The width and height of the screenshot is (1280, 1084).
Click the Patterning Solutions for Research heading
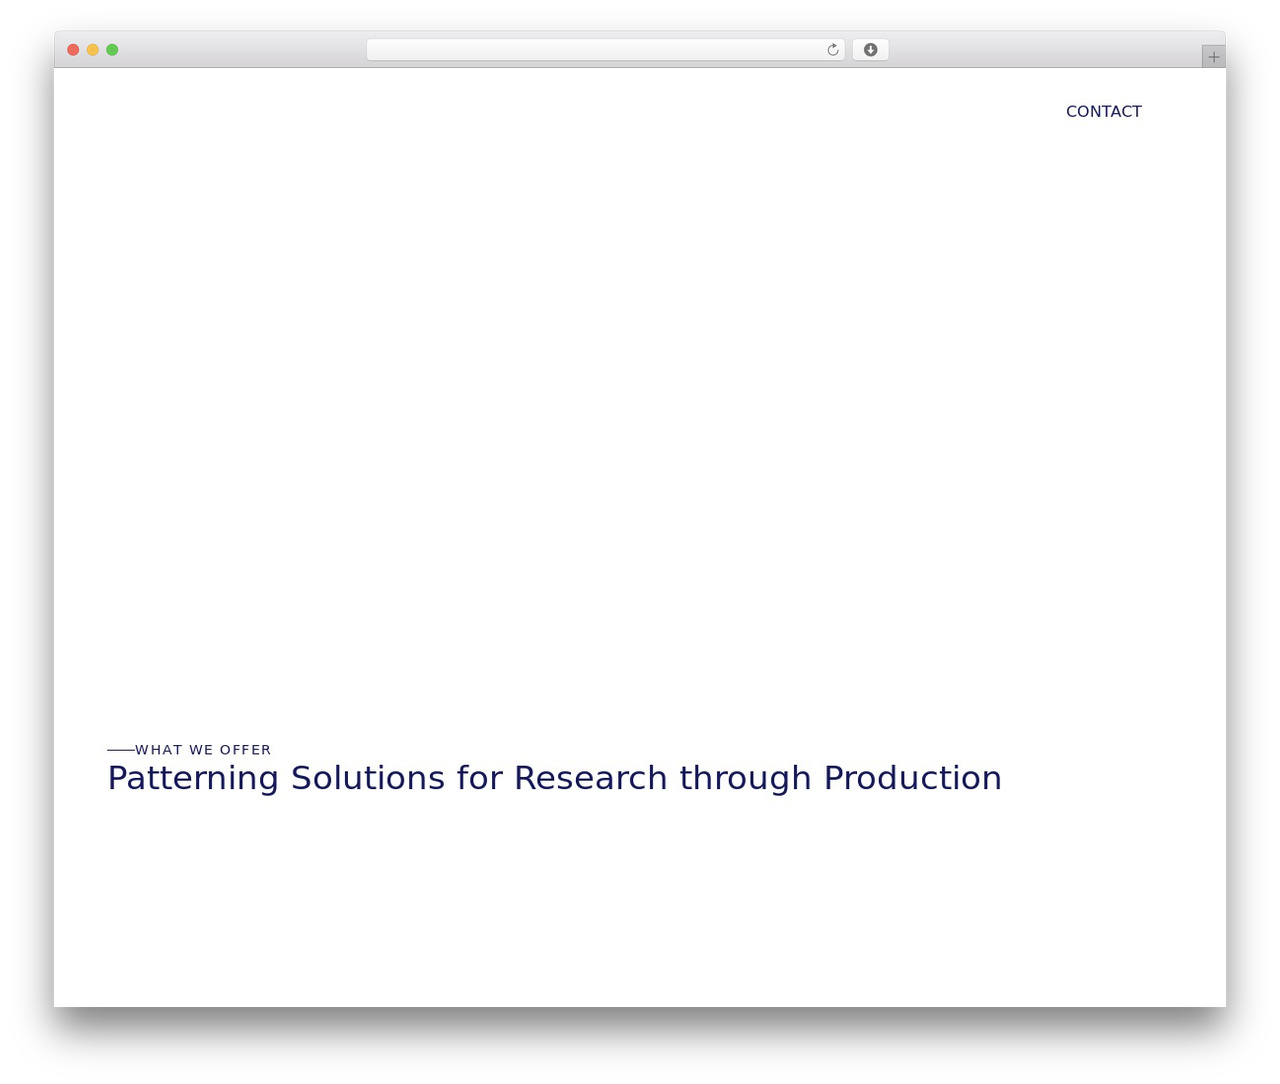point(554,778)
